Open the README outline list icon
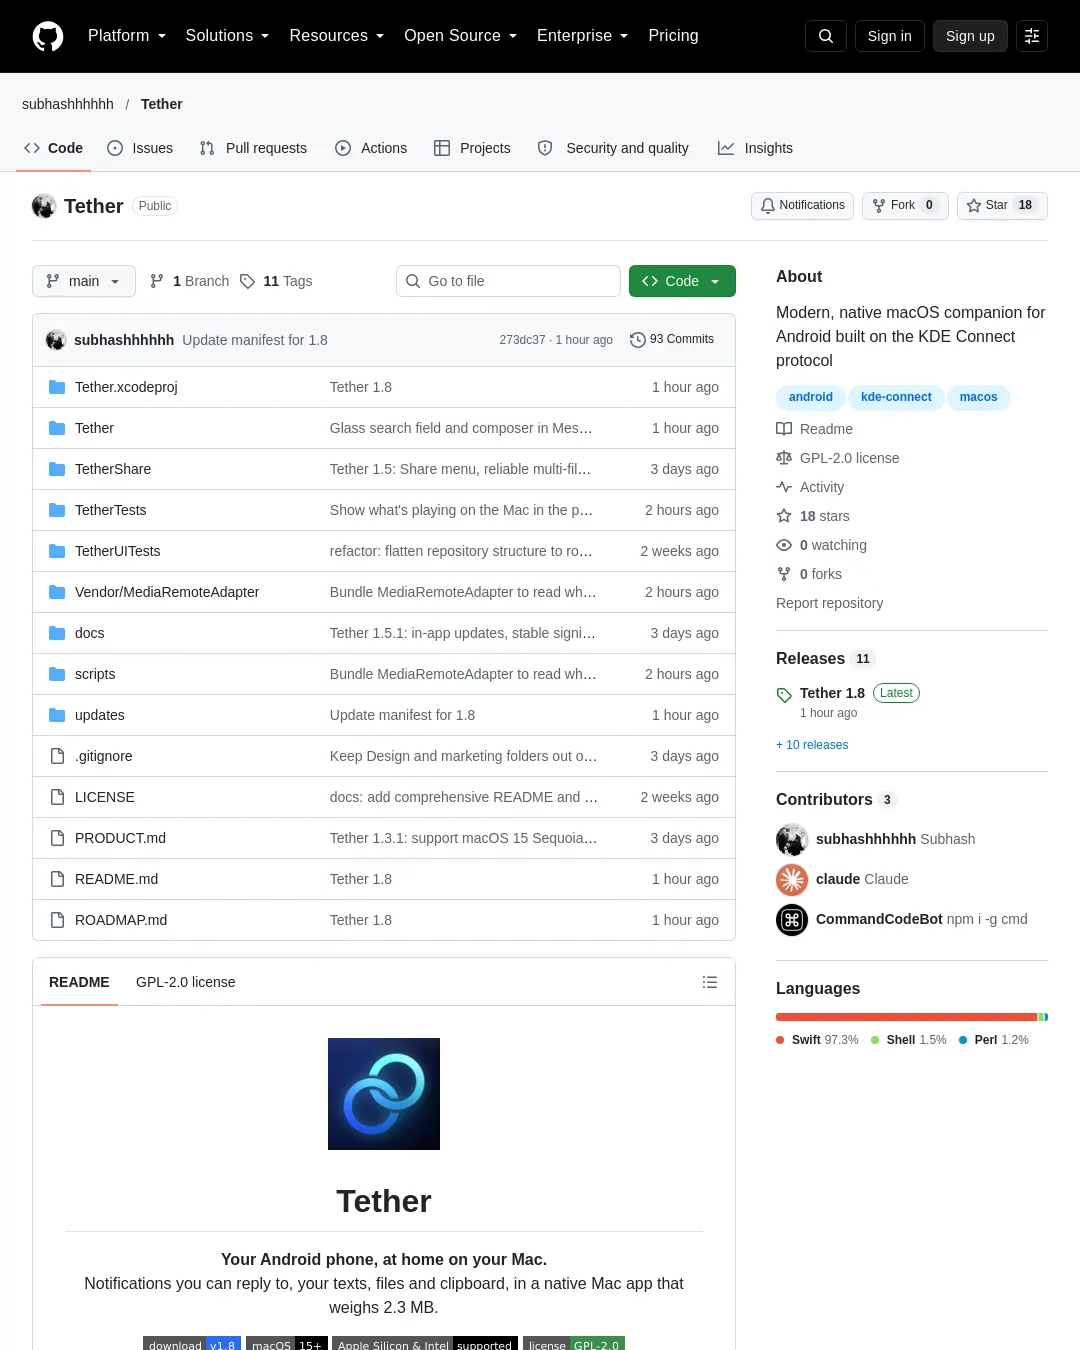 [710, 982]
